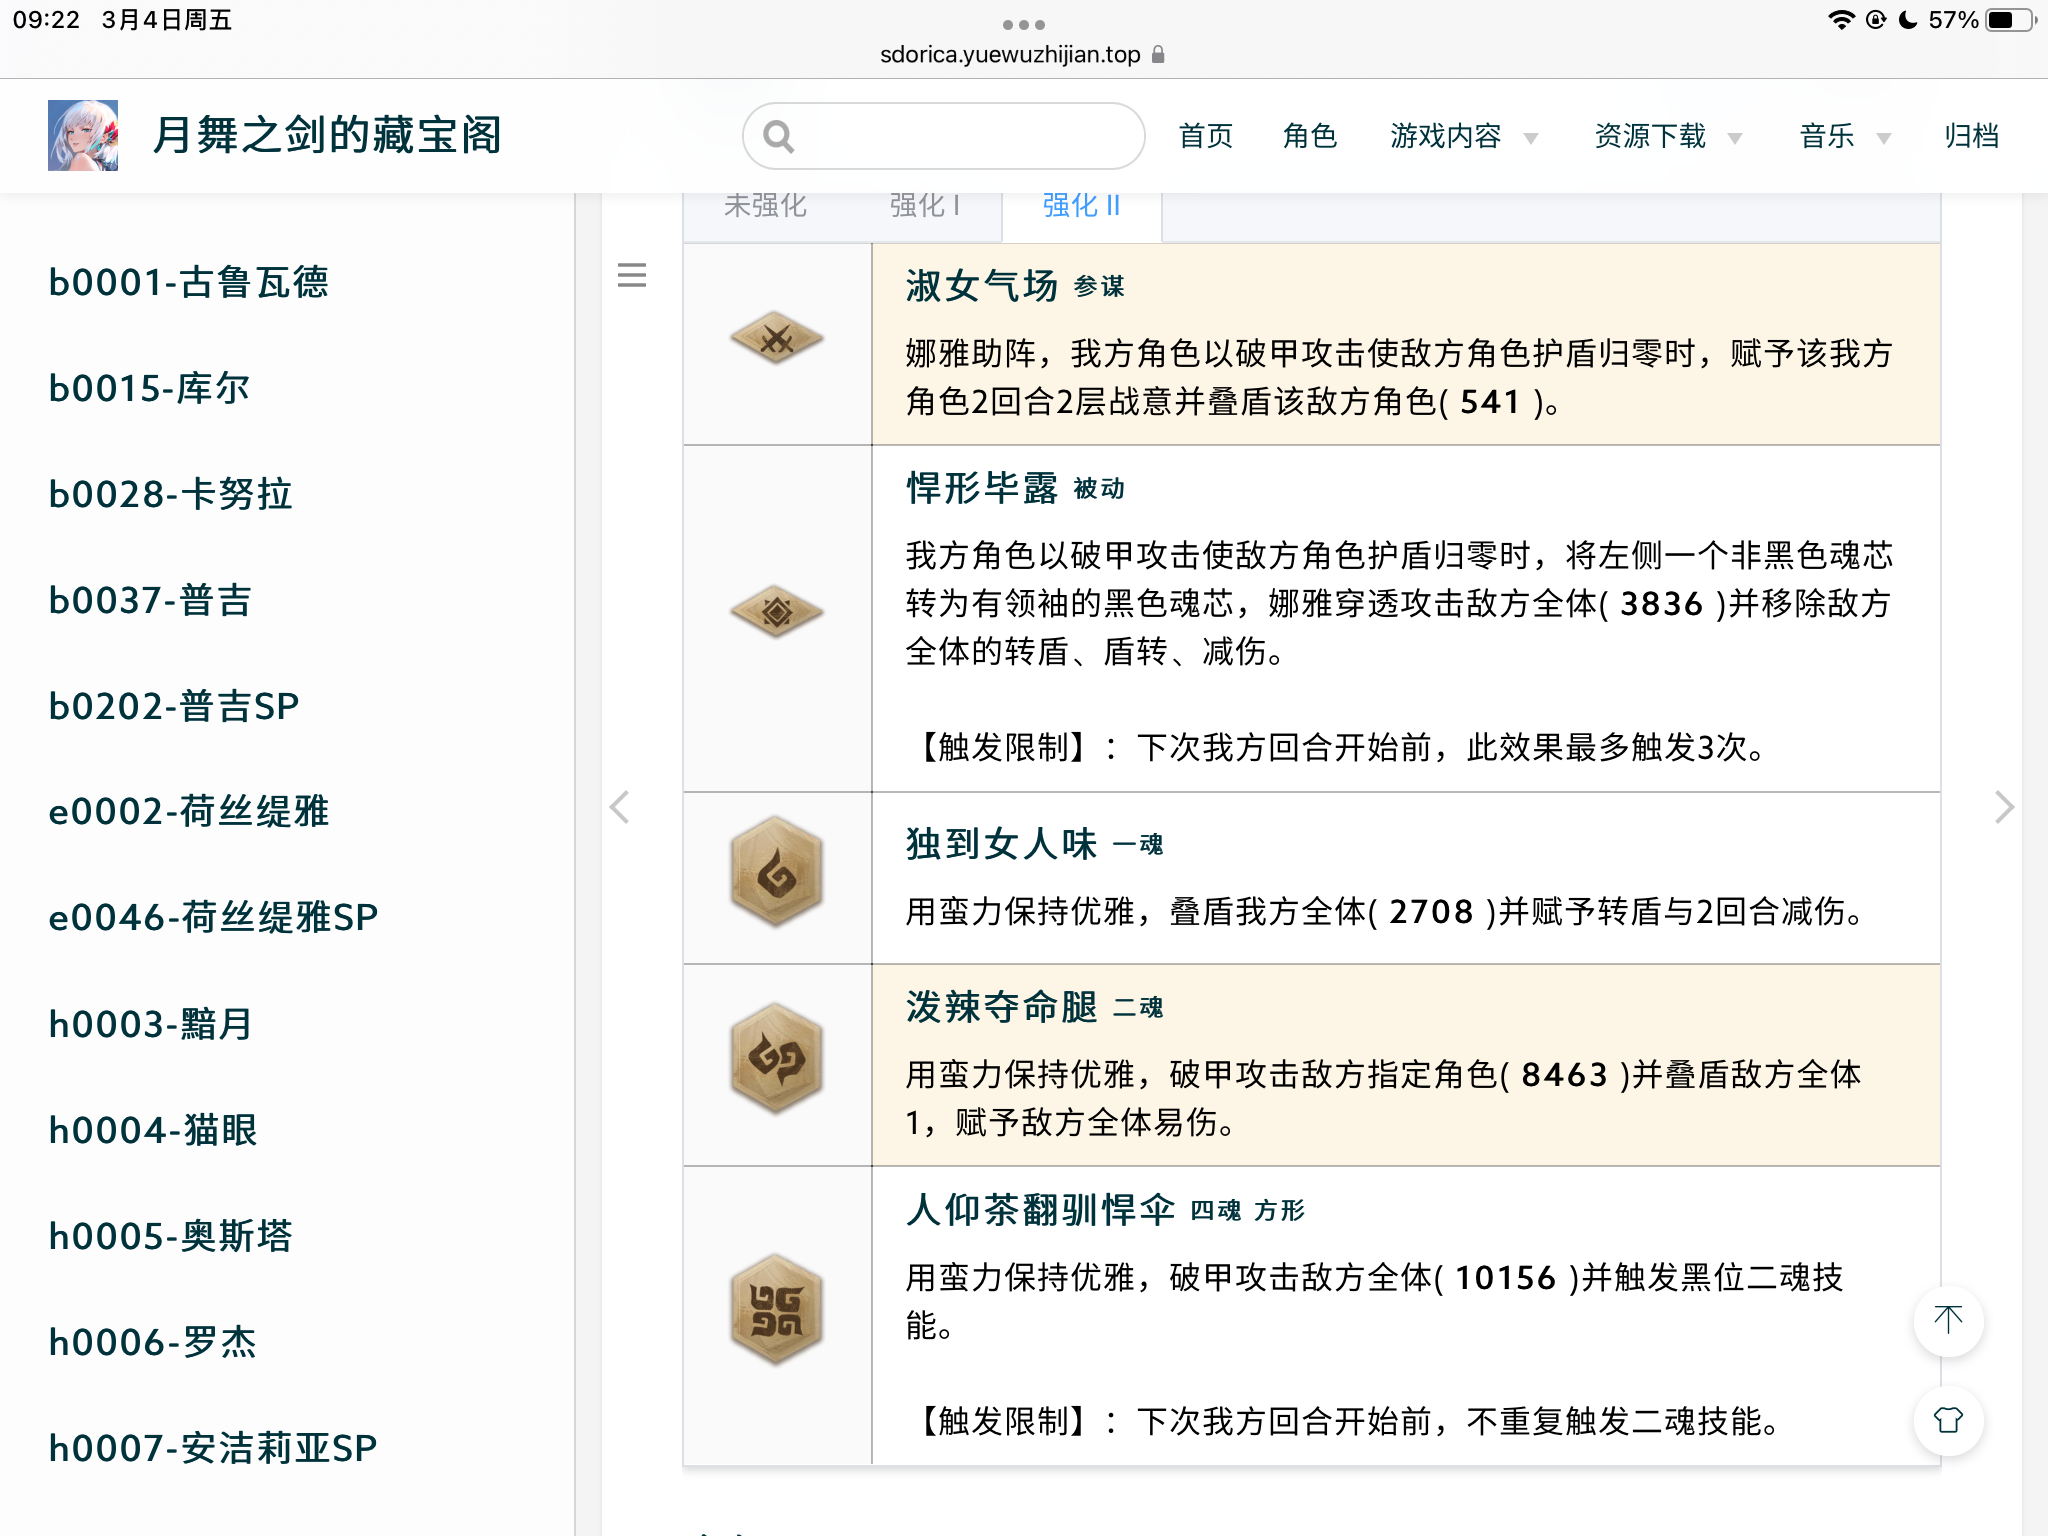Open sidebar link h0006-罗杰
The image size is (2048, 1536).
152,1342
